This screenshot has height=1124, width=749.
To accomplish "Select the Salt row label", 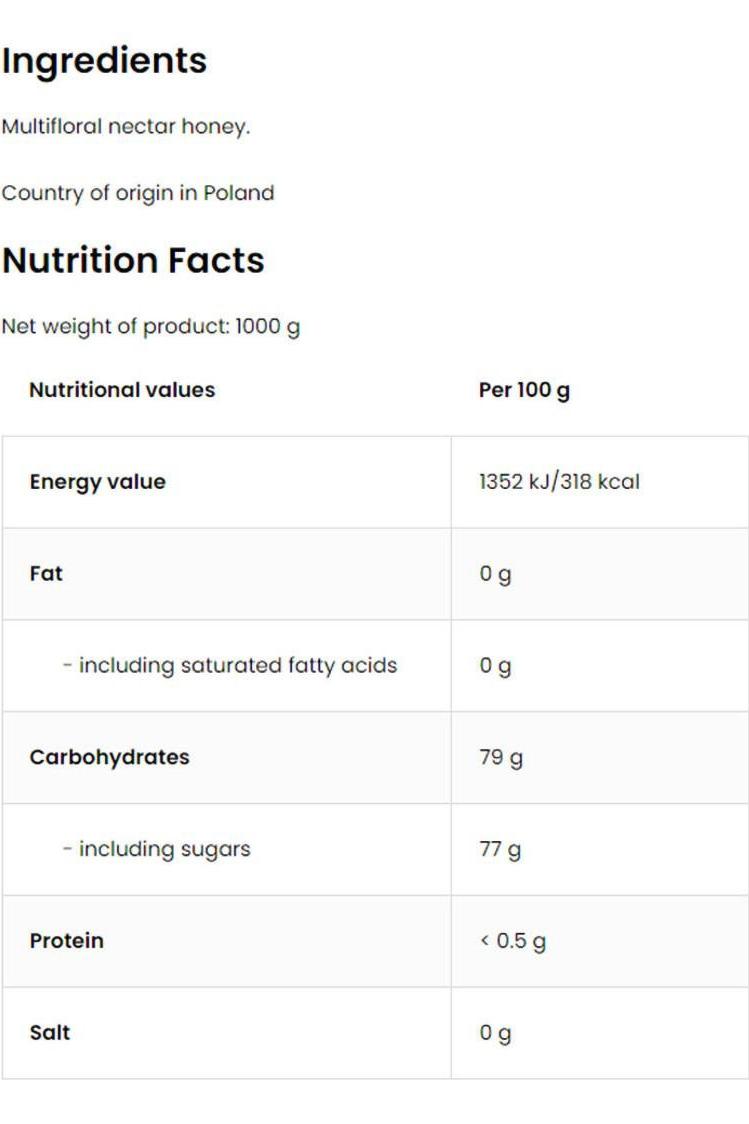I will point(50,1033).
